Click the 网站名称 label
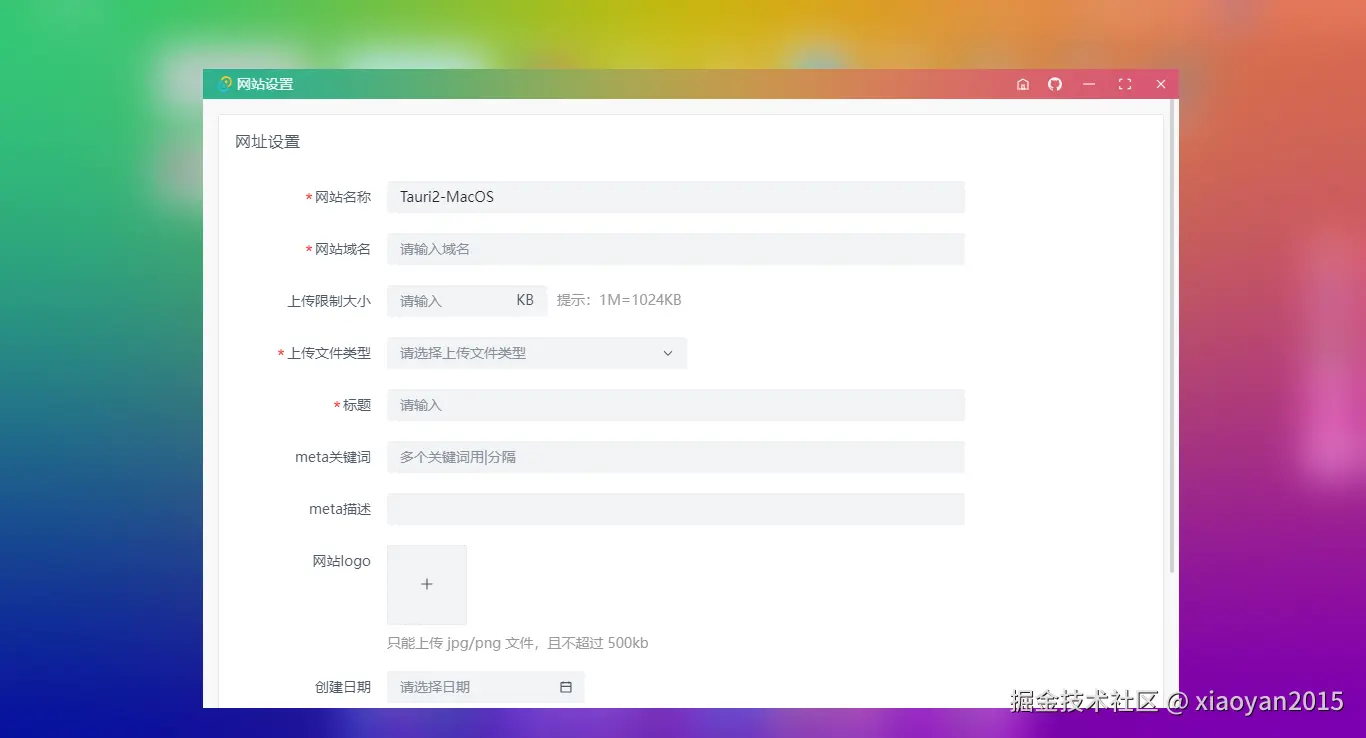The height and width of the screenshot is (738, 1366). [343, 197]
